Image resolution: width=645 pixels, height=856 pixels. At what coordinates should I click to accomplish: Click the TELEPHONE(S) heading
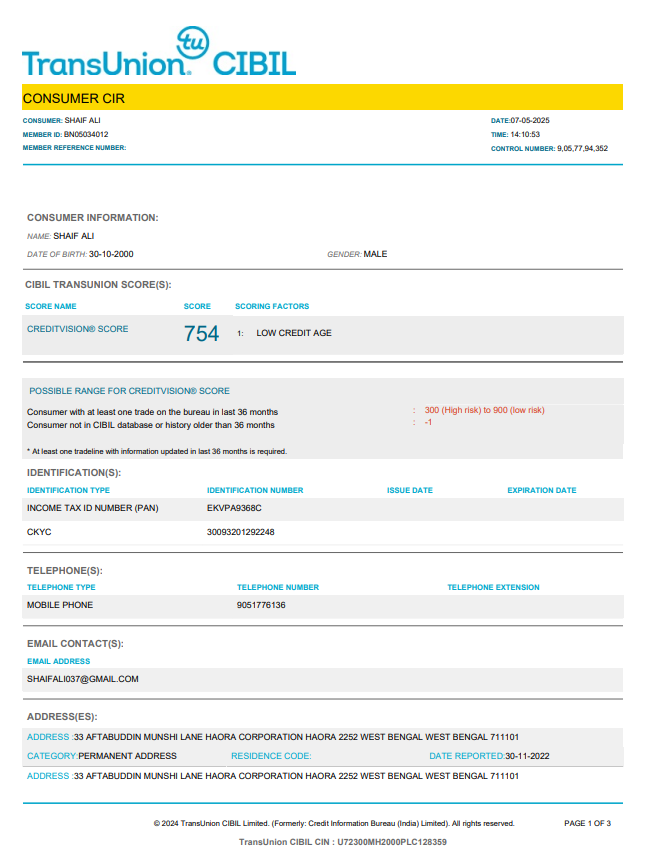pos(64,571)
